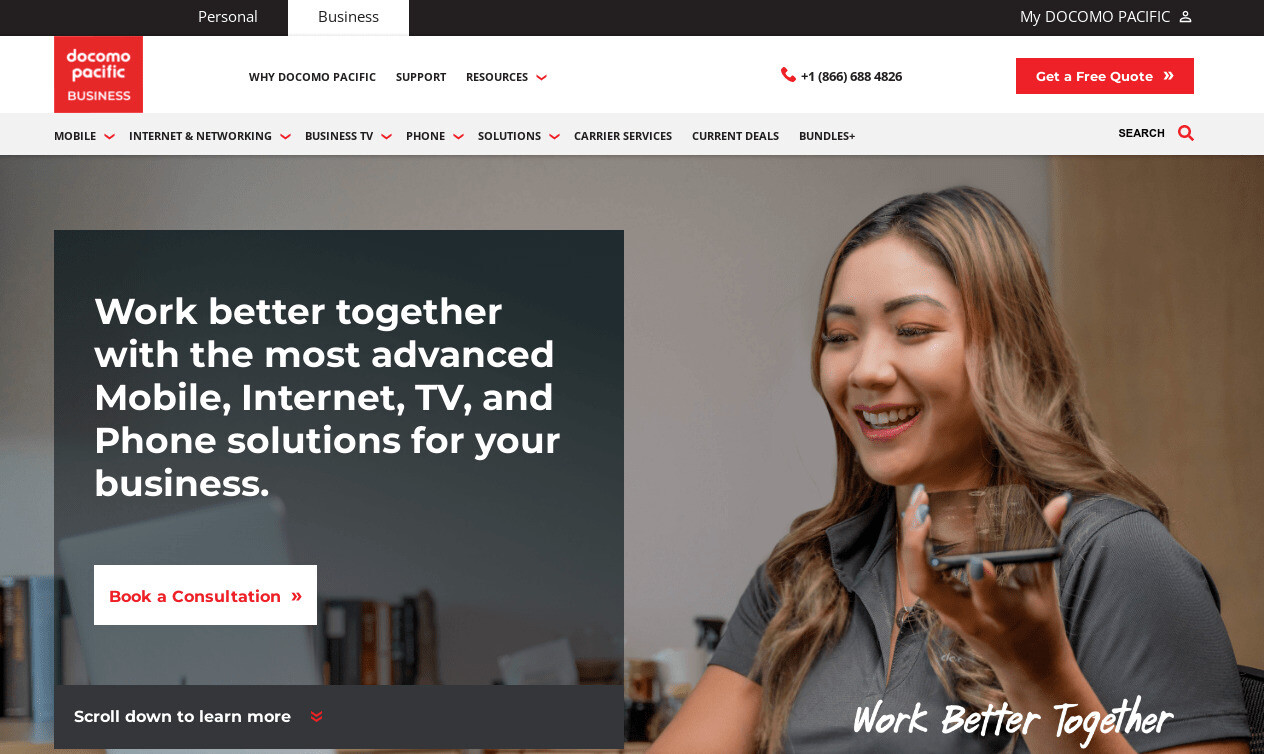Click the red double-chevron down scroll icon
This screenshot has height=754, width=1264.
point(316,717)
